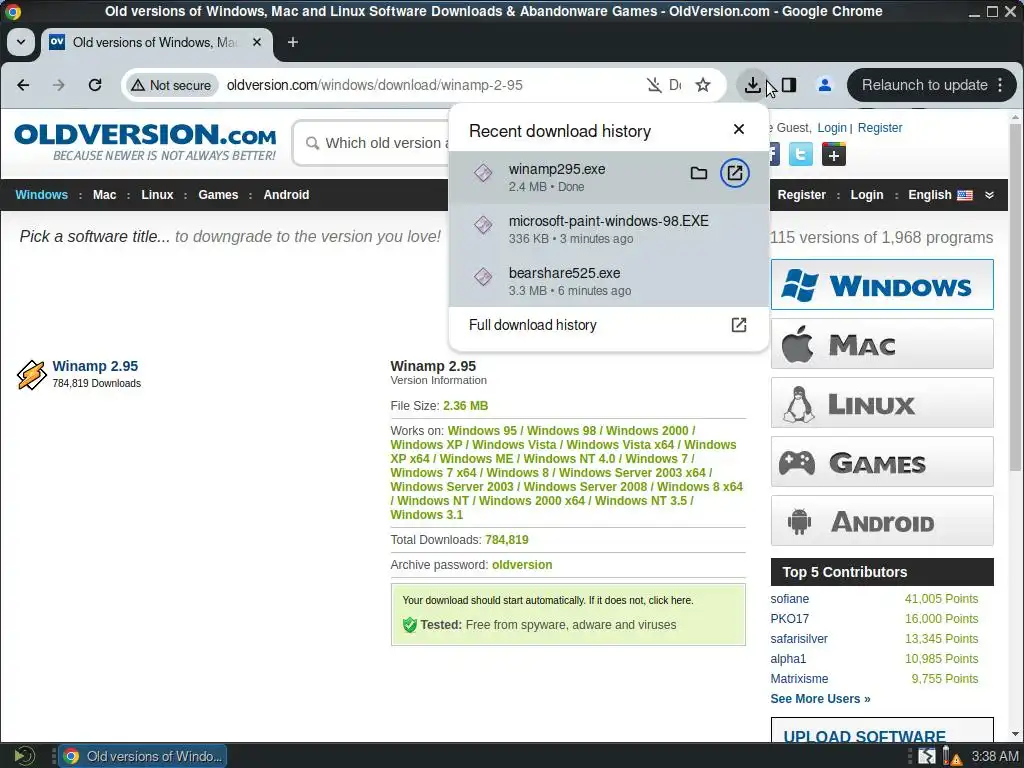Open the Chrome profile avatar

click(x=825, y=85)
